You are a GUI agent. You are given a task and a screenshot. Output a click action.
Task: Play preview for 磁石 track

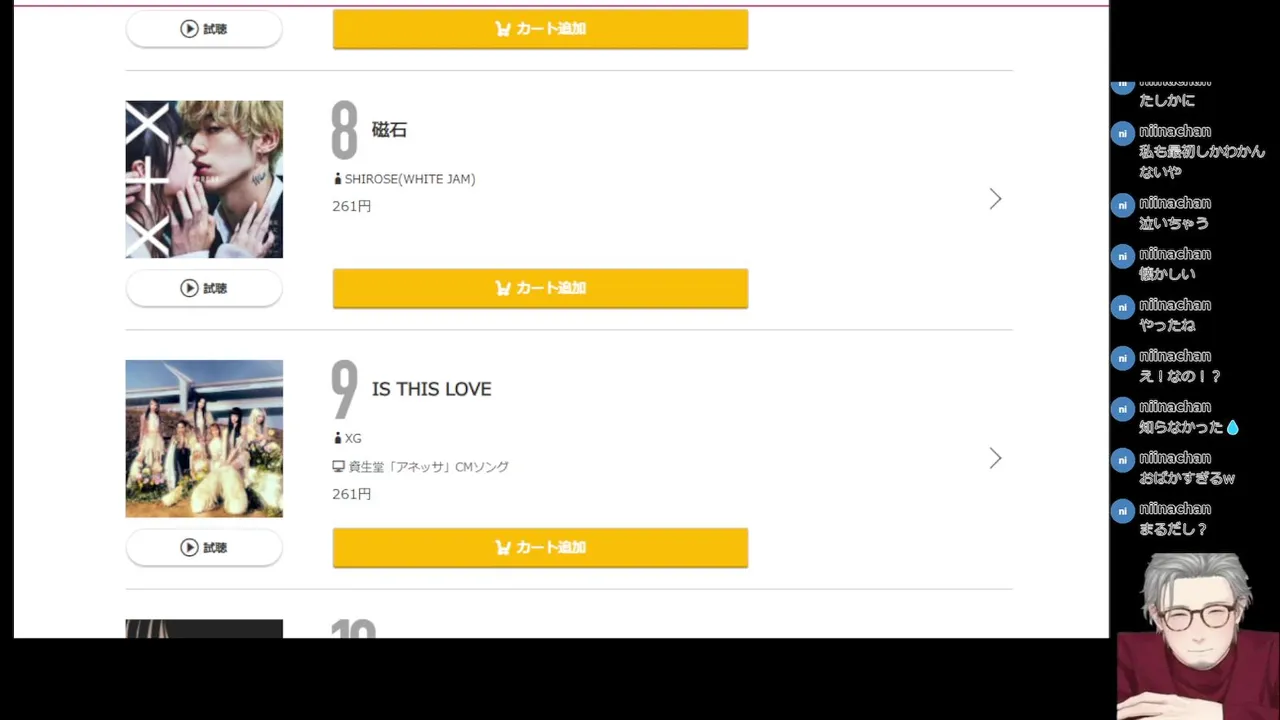(x=204, y=288)
